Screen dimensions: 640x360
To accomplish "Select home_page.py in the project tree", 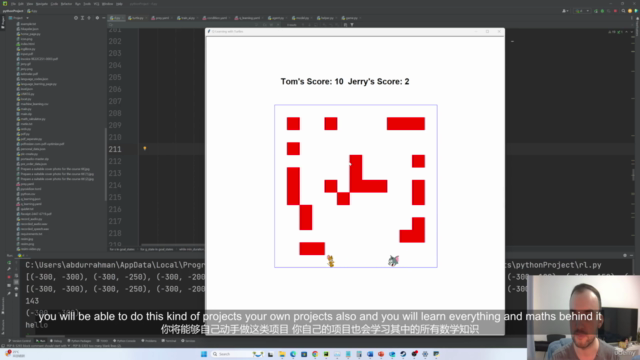I will 28,34.
